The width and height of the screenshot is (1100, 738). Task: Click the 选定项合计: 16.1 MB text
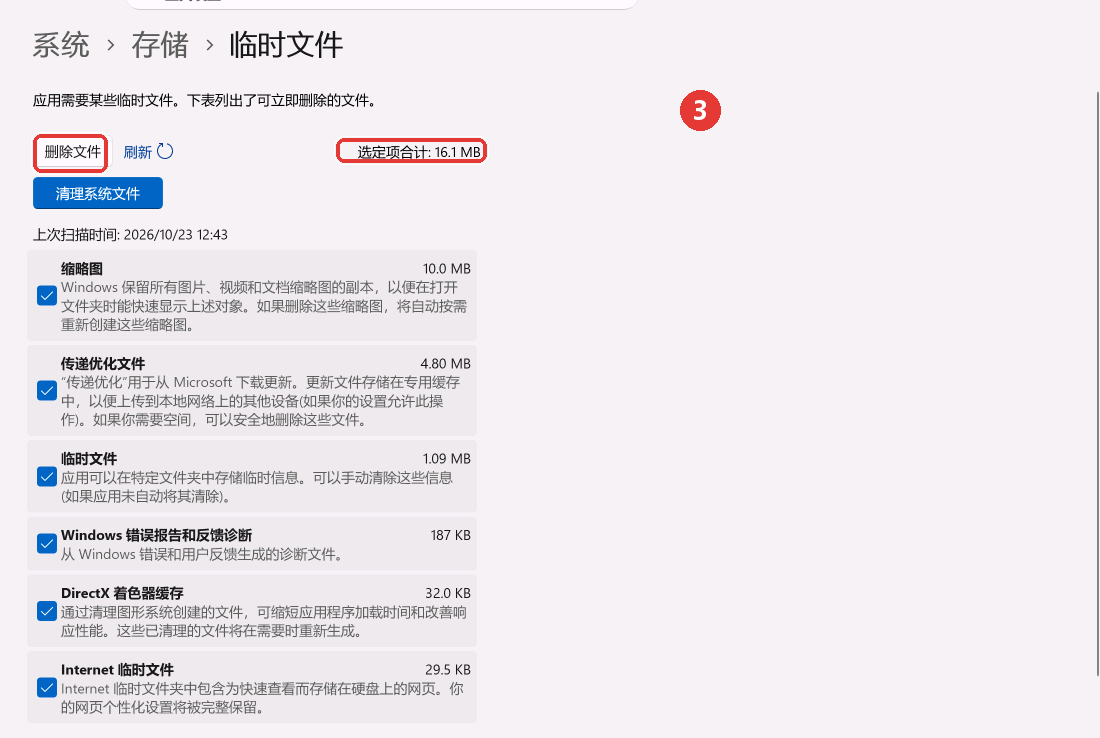[419, 152]
